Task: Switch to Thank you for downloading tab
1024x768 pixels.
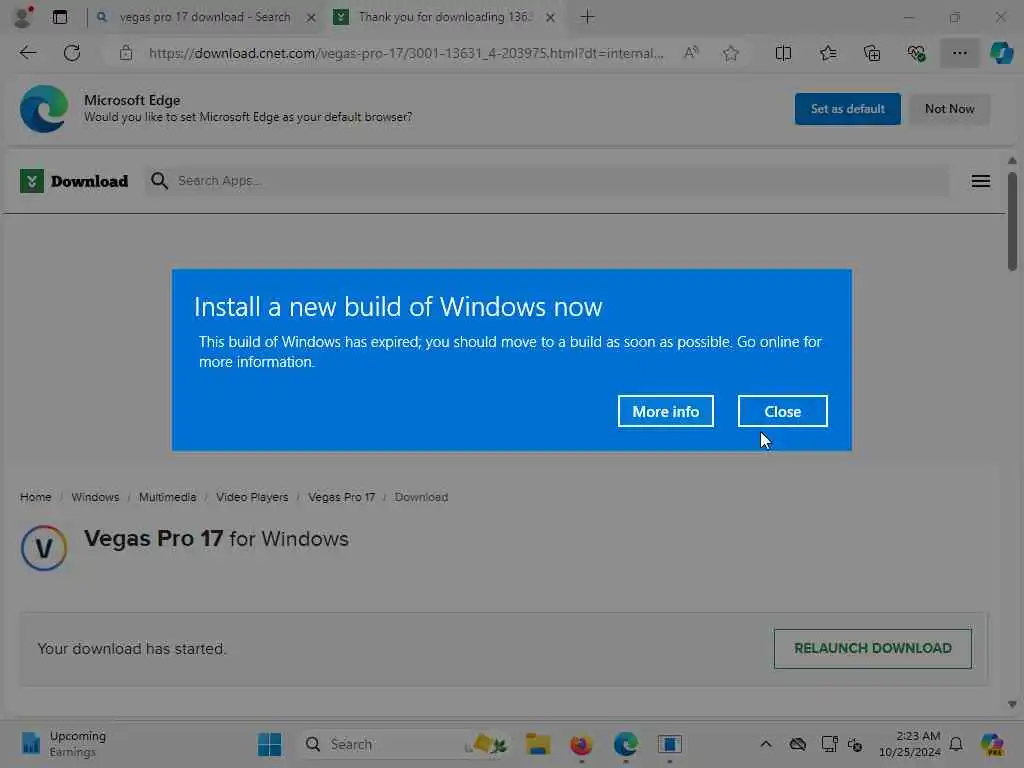Action: (444, 17)
